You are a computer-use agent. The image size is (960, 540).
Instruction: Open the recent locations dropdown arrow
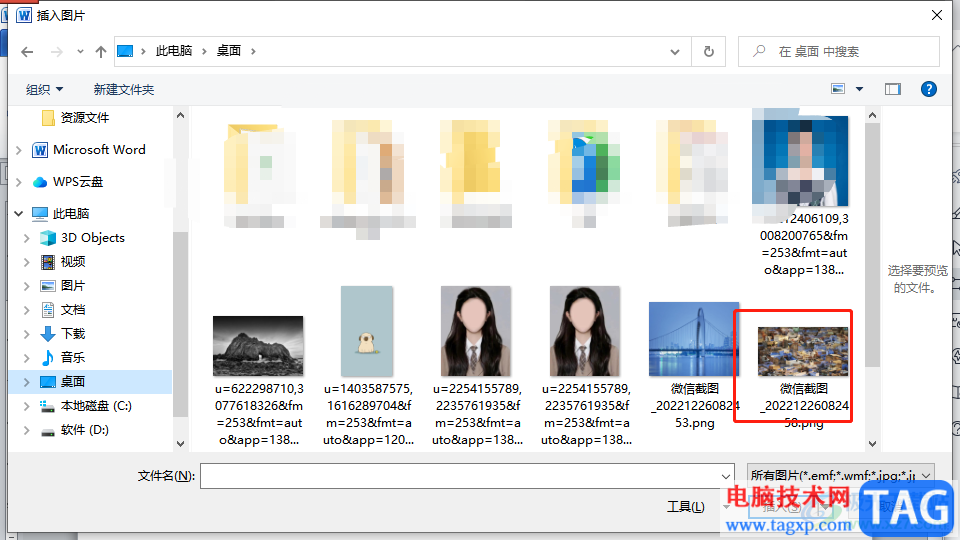[80, 52]
